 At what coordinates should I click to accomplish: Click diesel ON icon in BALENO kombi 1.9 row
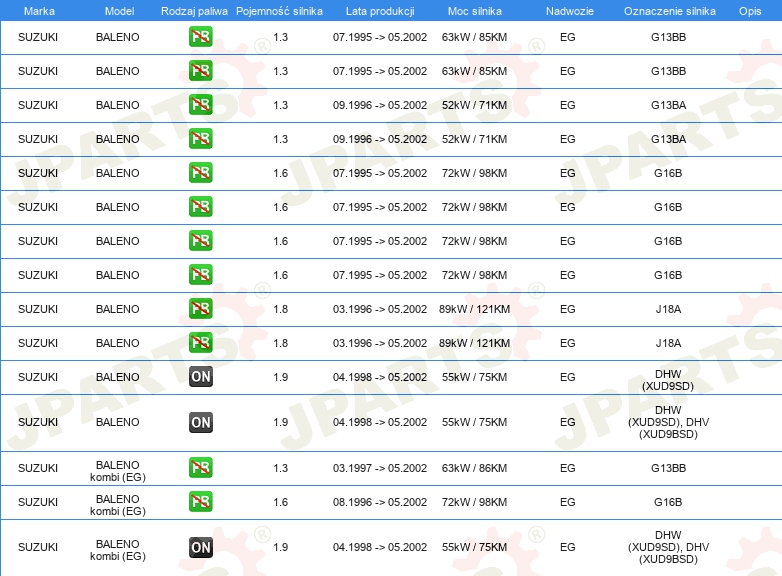tap(200, 547)
